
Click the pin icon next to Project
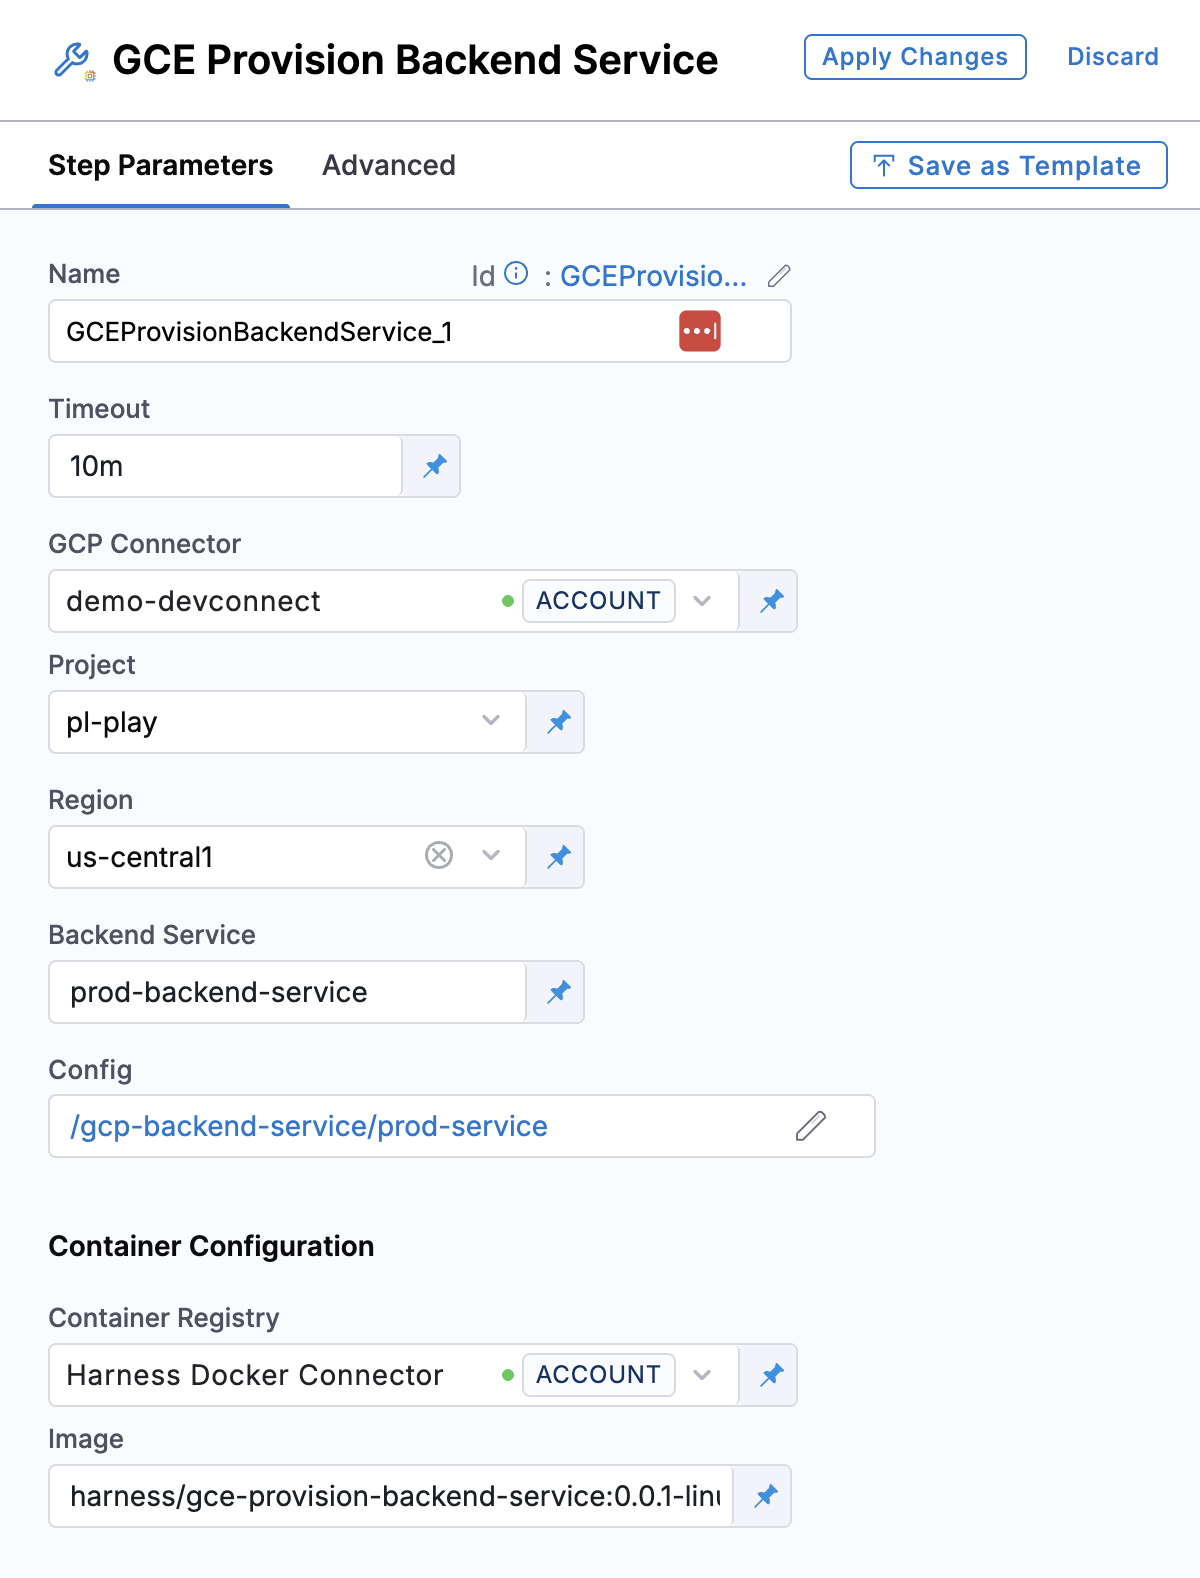click(x=558, y=722)
